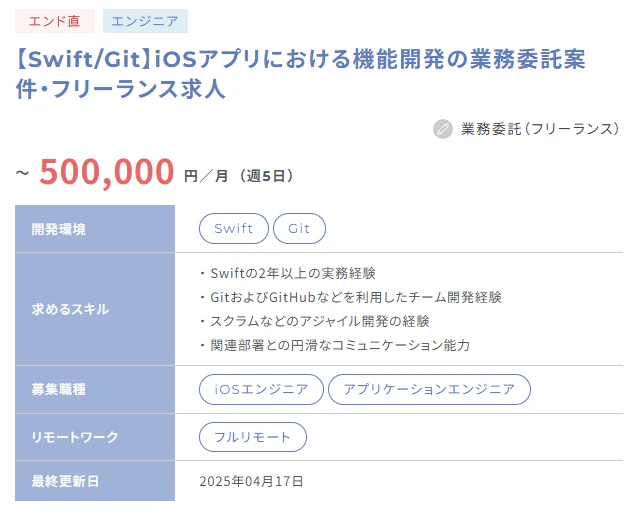Image resolution: width=642 pixels, height=516 pixels.
Task: Open the Swift/Git iOS job title link
Action: (x=300, y=74)
